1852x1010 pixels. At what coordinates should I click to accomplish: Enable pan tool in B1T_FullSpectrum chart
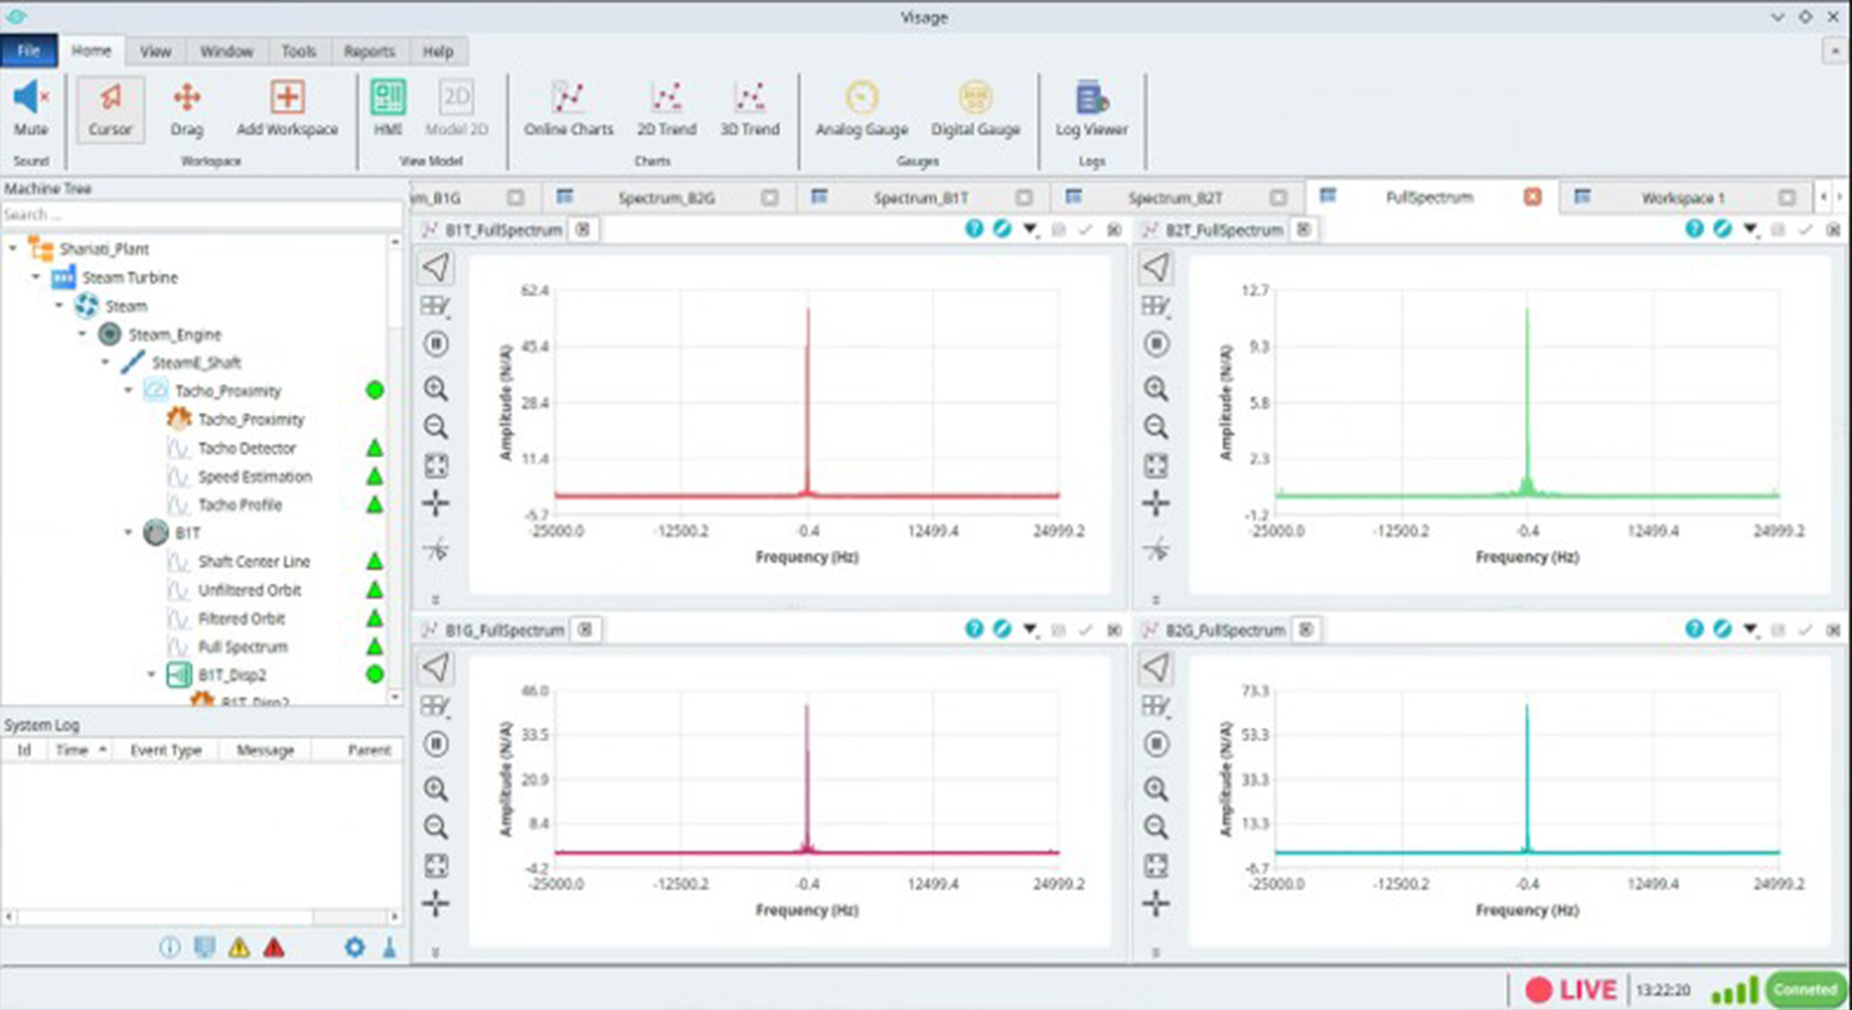(436, 504)
